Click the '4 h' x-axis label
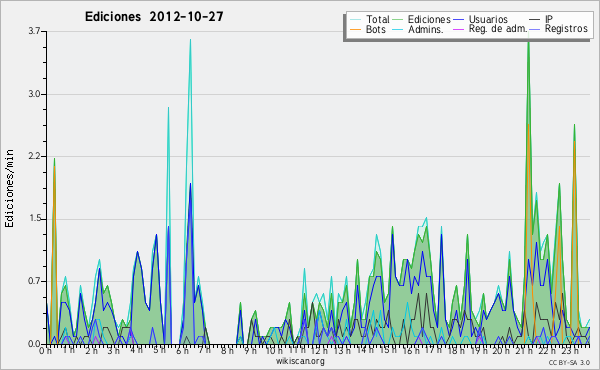The image size is (600, 370). click(137, 350)
